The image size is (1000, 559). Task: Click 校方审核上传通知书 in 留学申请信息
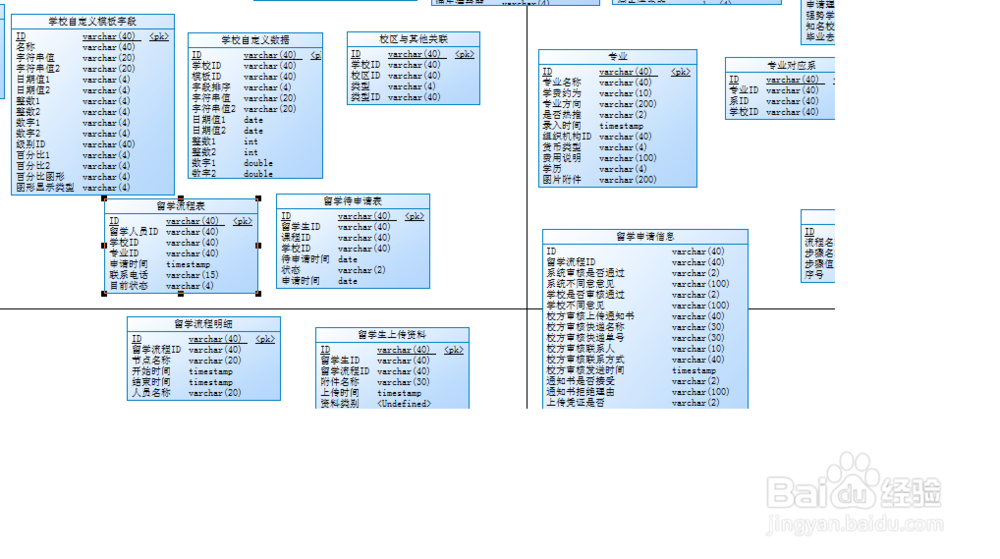591,316
